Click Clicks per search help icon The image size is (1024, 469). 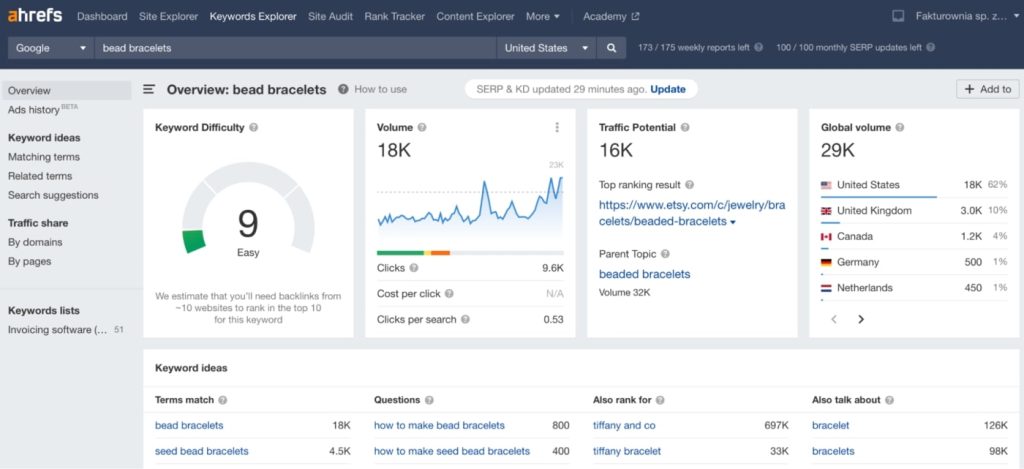(465, 319)
